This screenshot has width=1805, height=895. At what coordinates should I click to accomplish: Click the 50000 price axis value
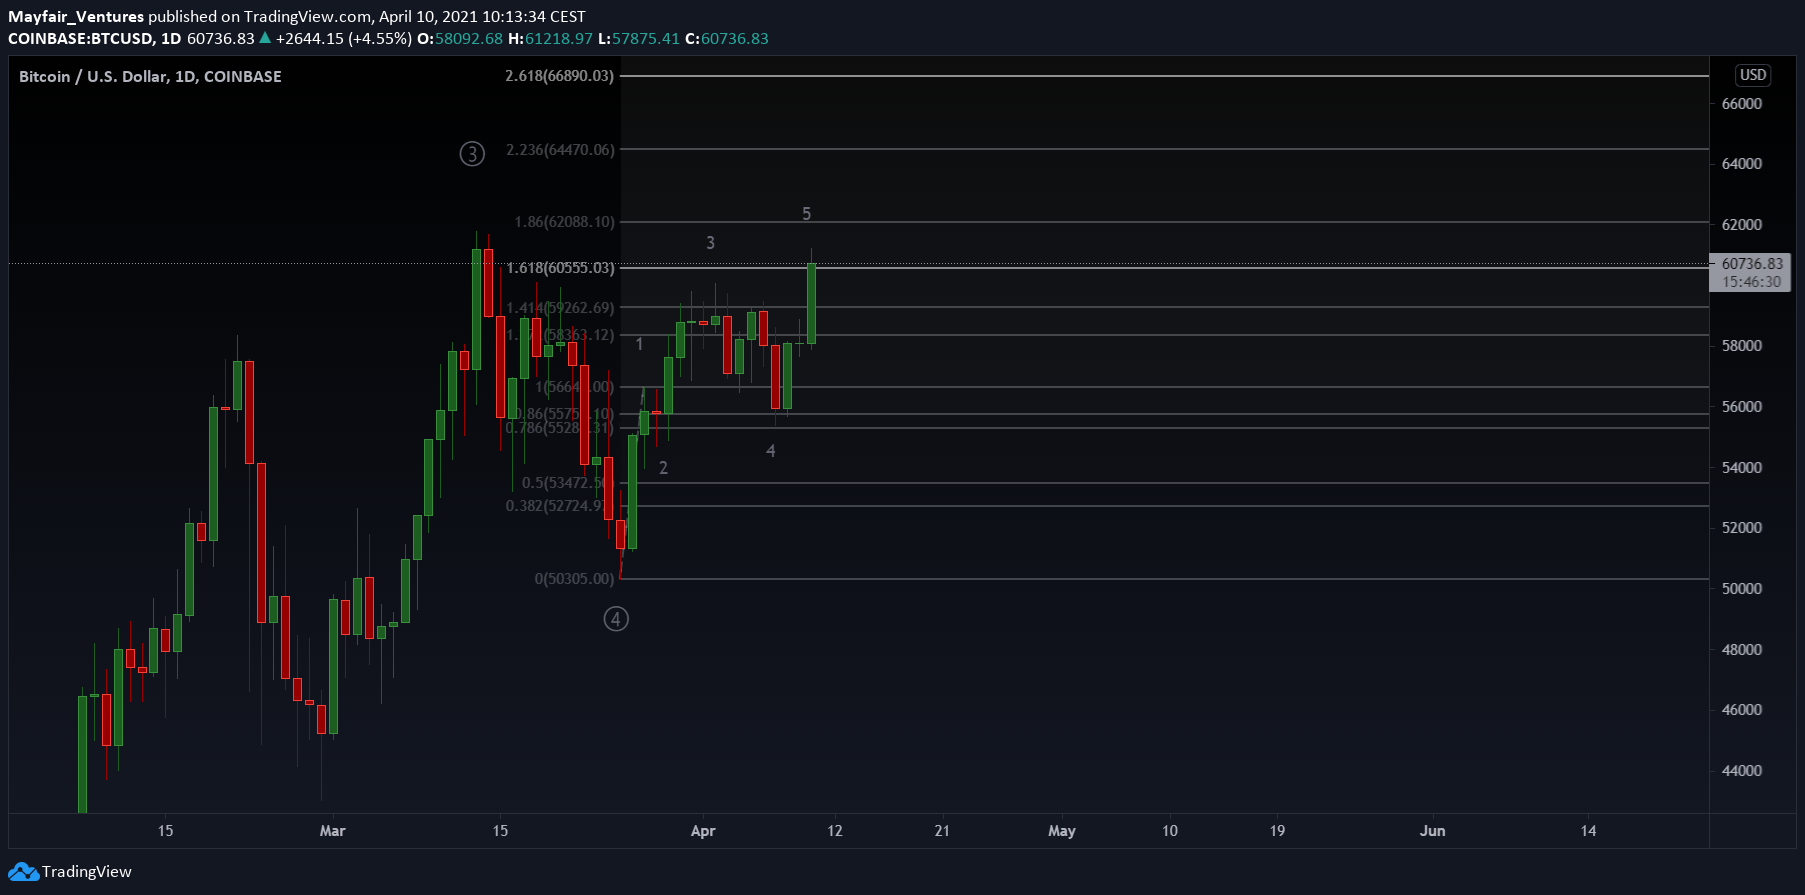pos(1741,589)
